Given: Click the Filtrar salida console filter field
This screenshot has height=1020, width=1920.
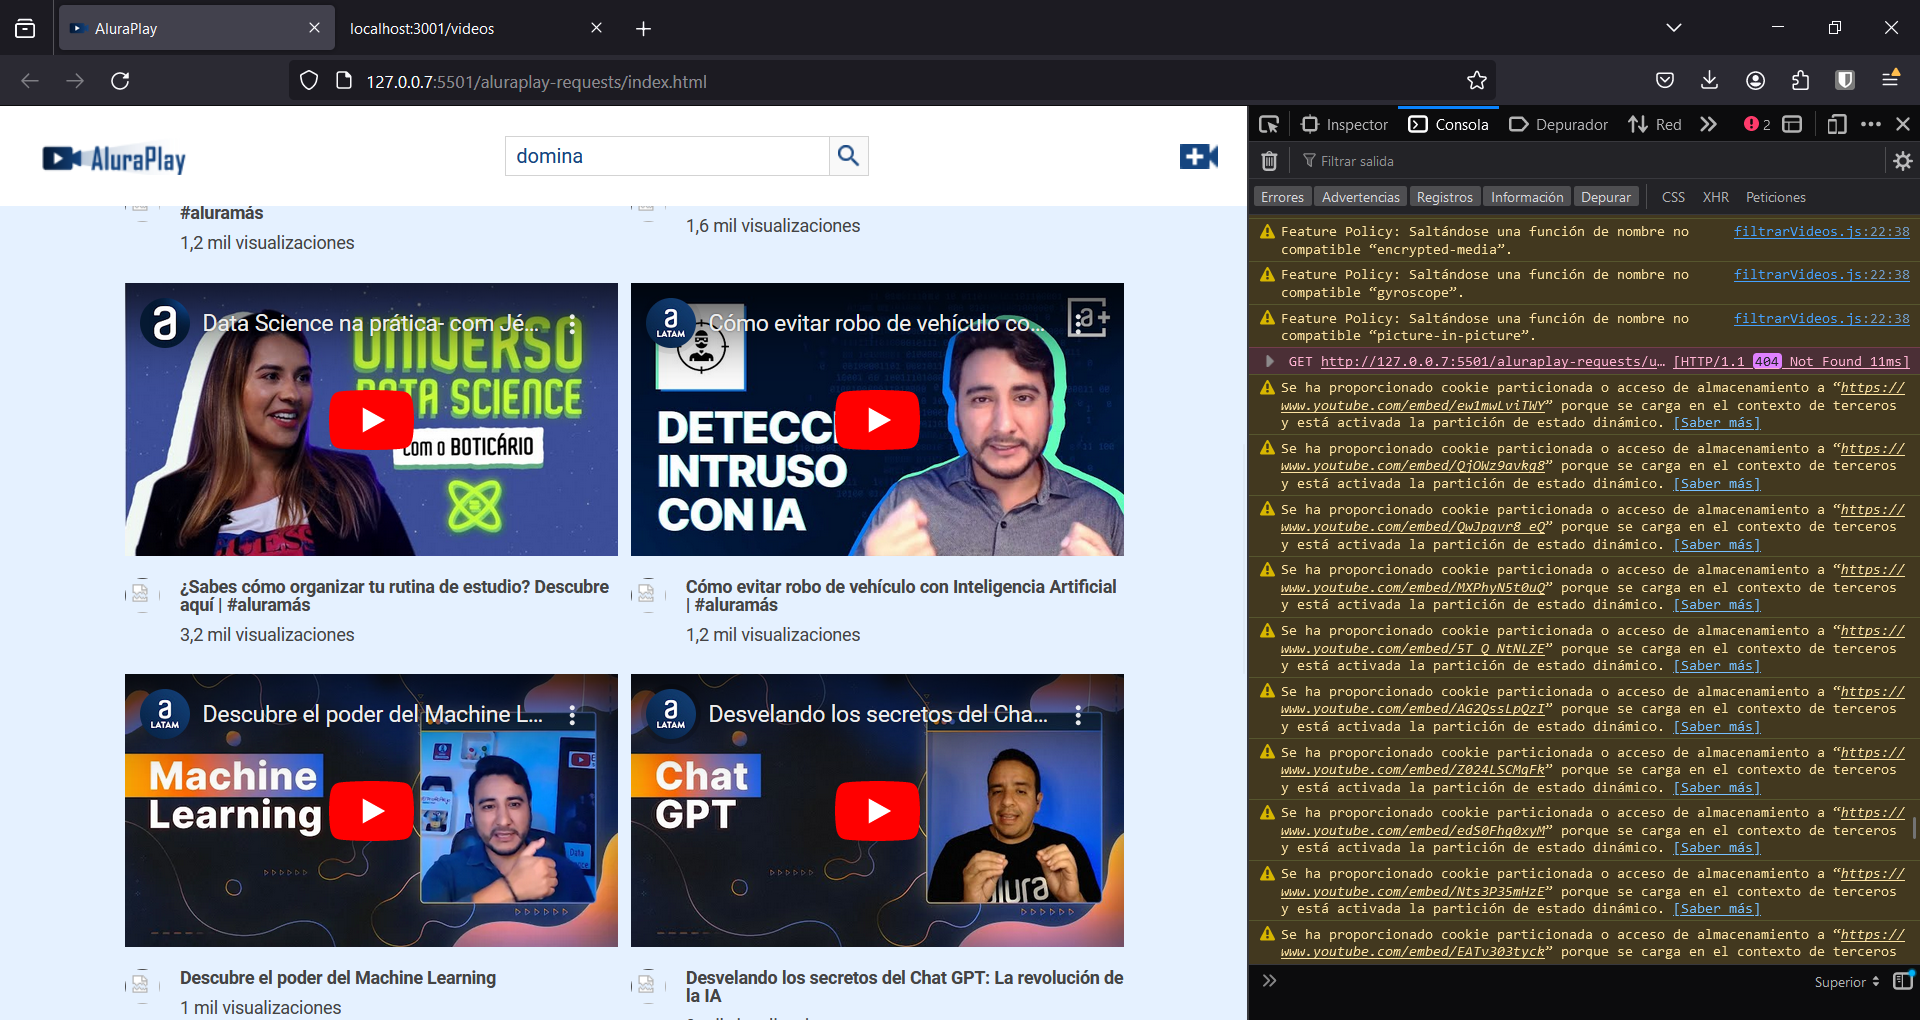Looking at the screenshot, I should [x=1590, y=161].
